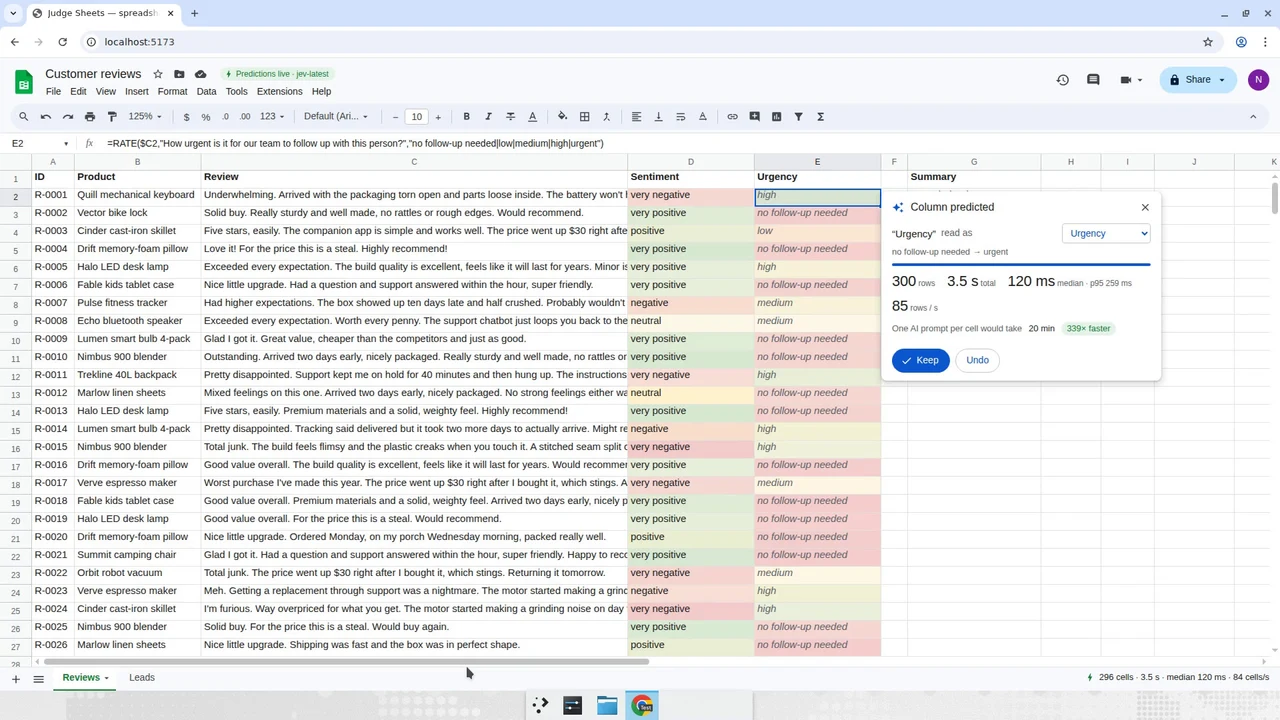
Task: Format as currency
Action: (186, 117)
